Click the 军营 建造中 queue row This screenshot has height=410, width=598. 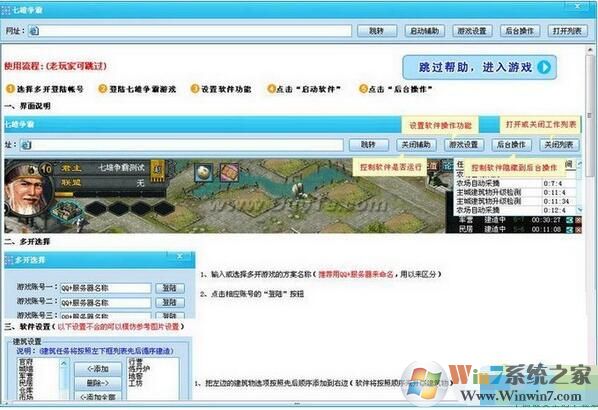[514, 220]
